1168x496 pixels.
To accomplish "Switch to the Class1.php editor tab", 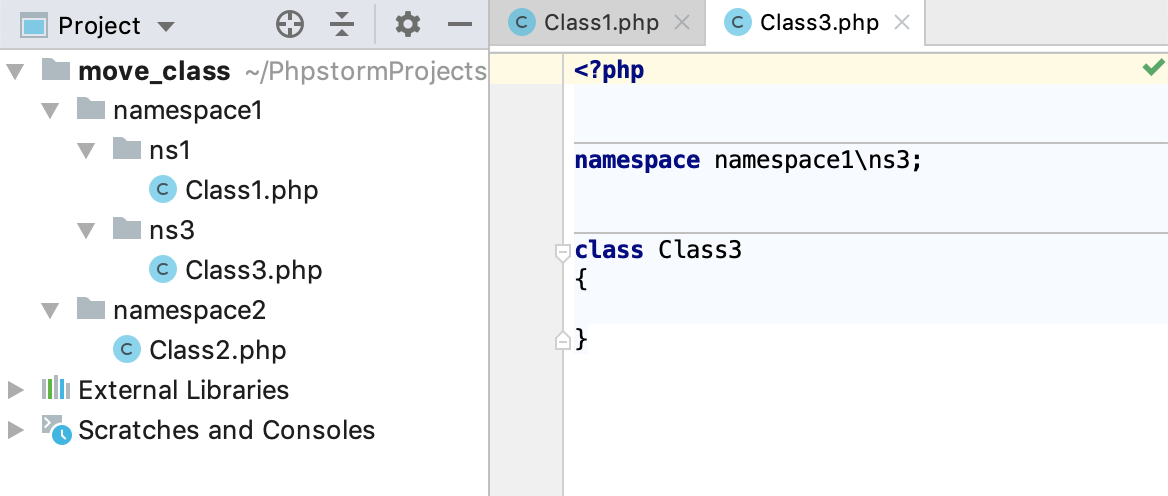I will tap(600, 23).
